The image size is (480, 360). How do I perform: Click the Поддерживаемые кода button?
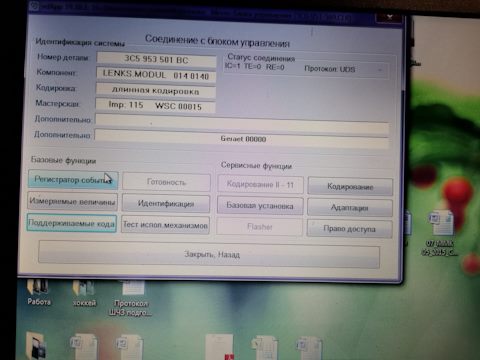click(72, 223)
